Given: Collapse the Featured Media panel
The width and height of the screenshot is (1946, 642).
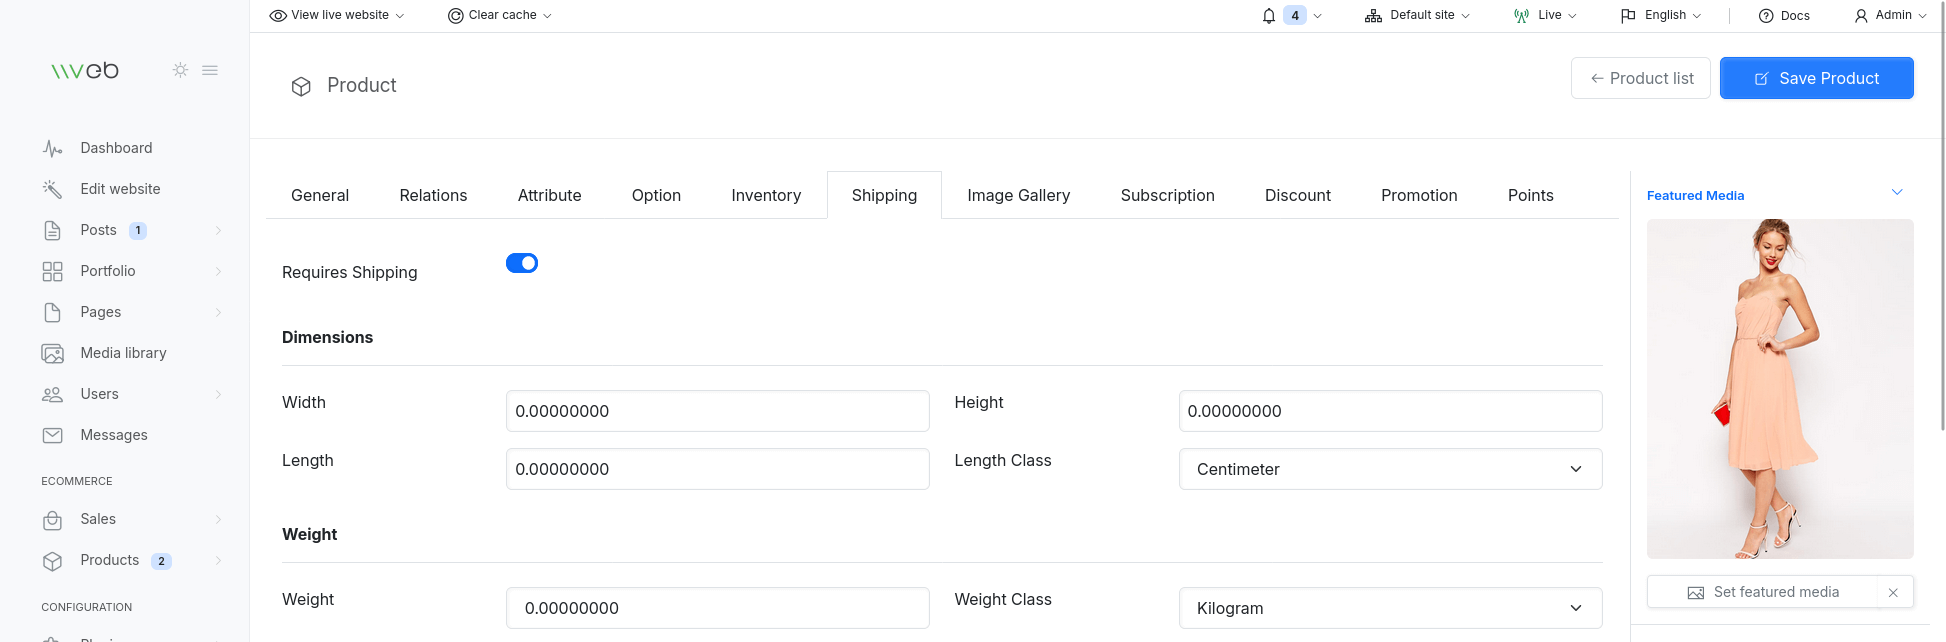Looking at the screenshot, I should pyautogui.click(x=1897, y=192).
